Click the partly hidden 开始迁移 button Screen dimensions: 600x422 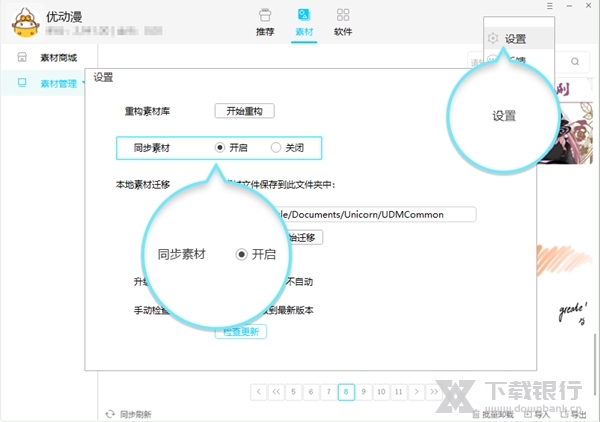click(x=305, y=237)
